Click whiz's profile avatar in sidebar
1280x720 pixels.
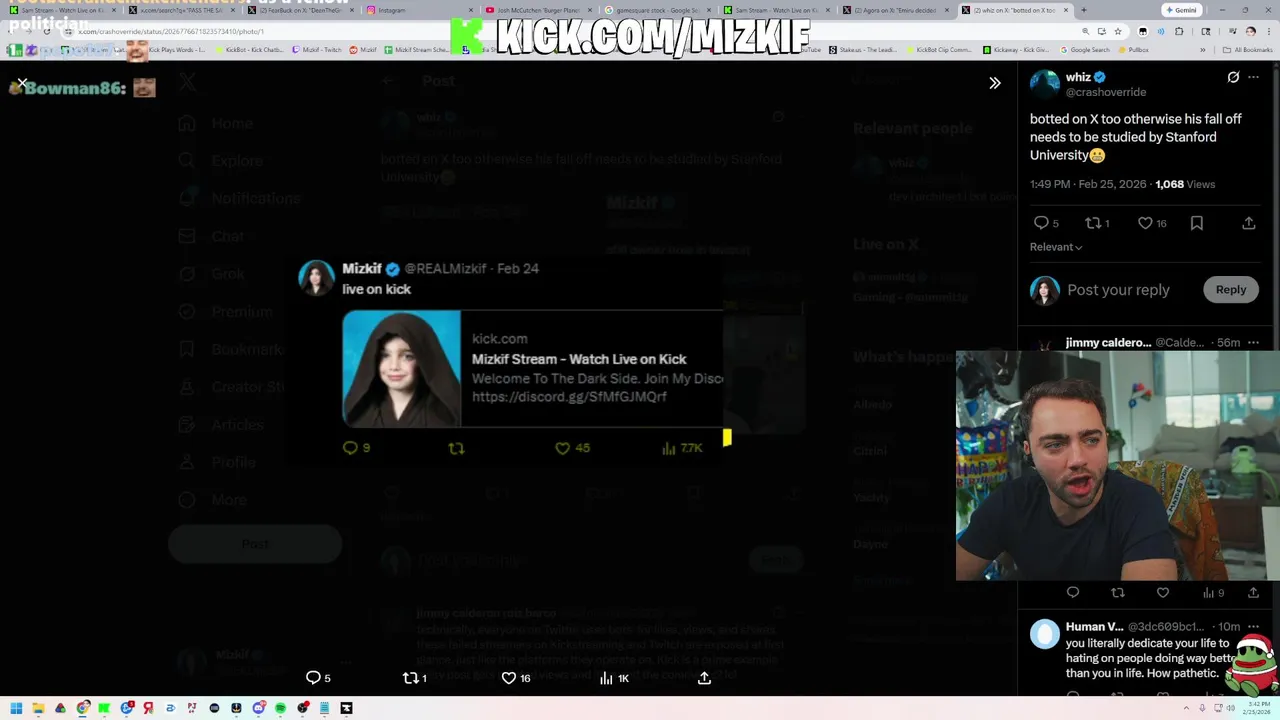(1045, 84)
